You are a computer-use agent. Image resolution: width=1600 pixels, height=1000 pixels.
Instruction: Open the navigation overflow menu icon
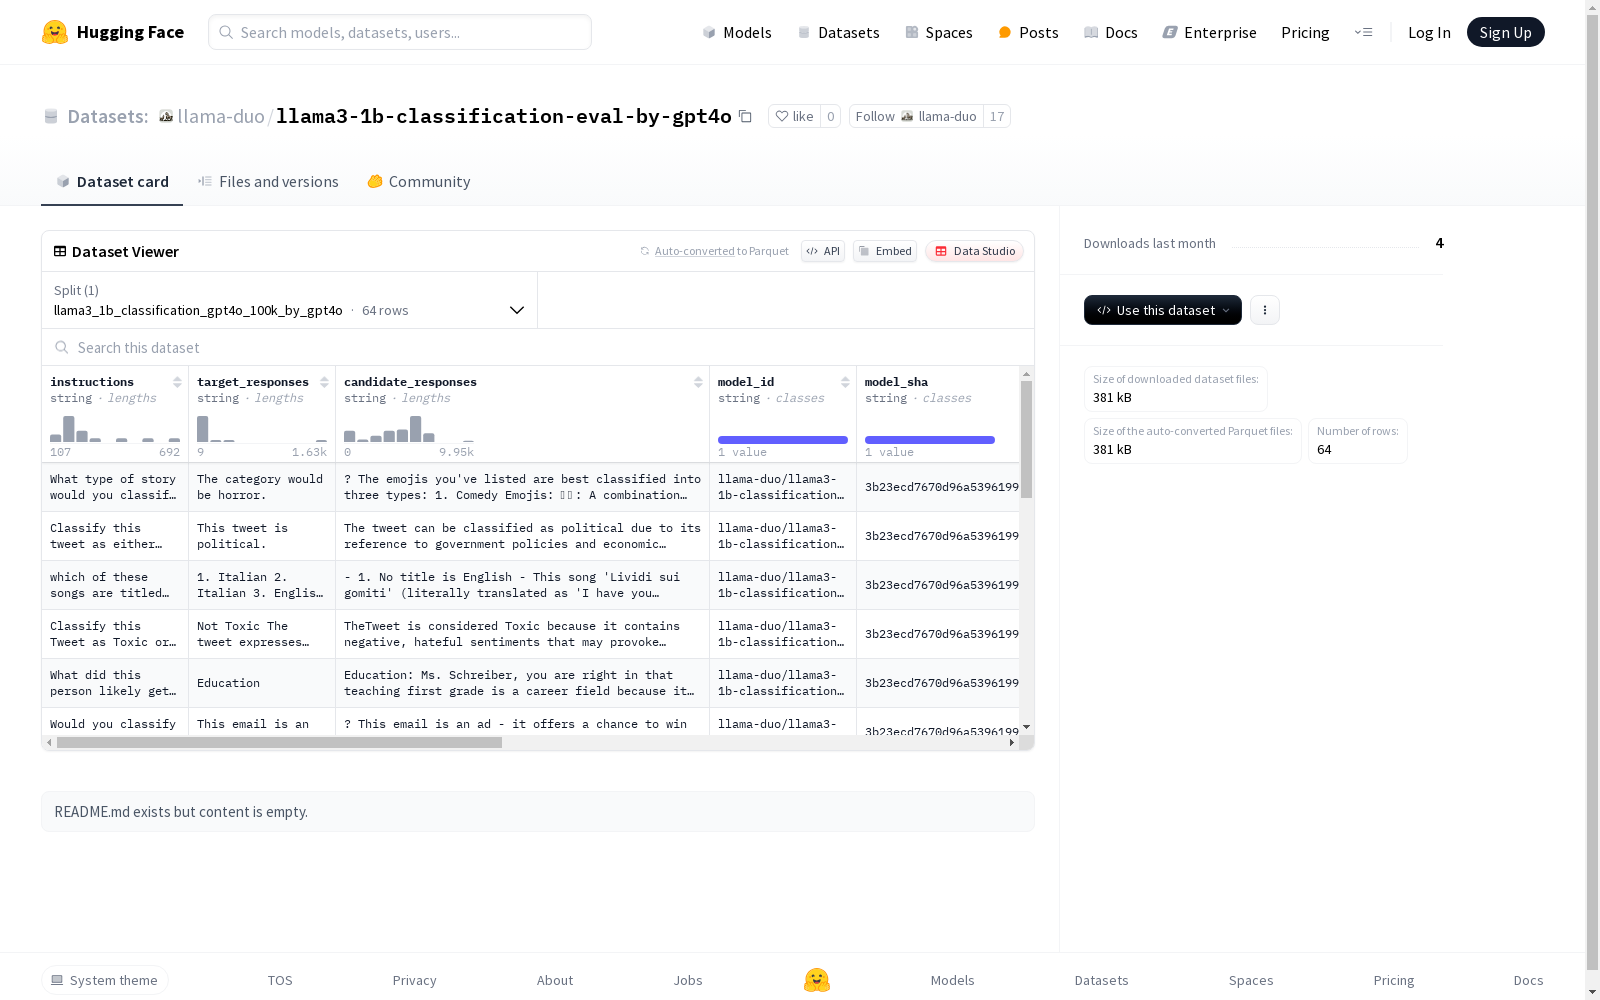[1363, 32]
